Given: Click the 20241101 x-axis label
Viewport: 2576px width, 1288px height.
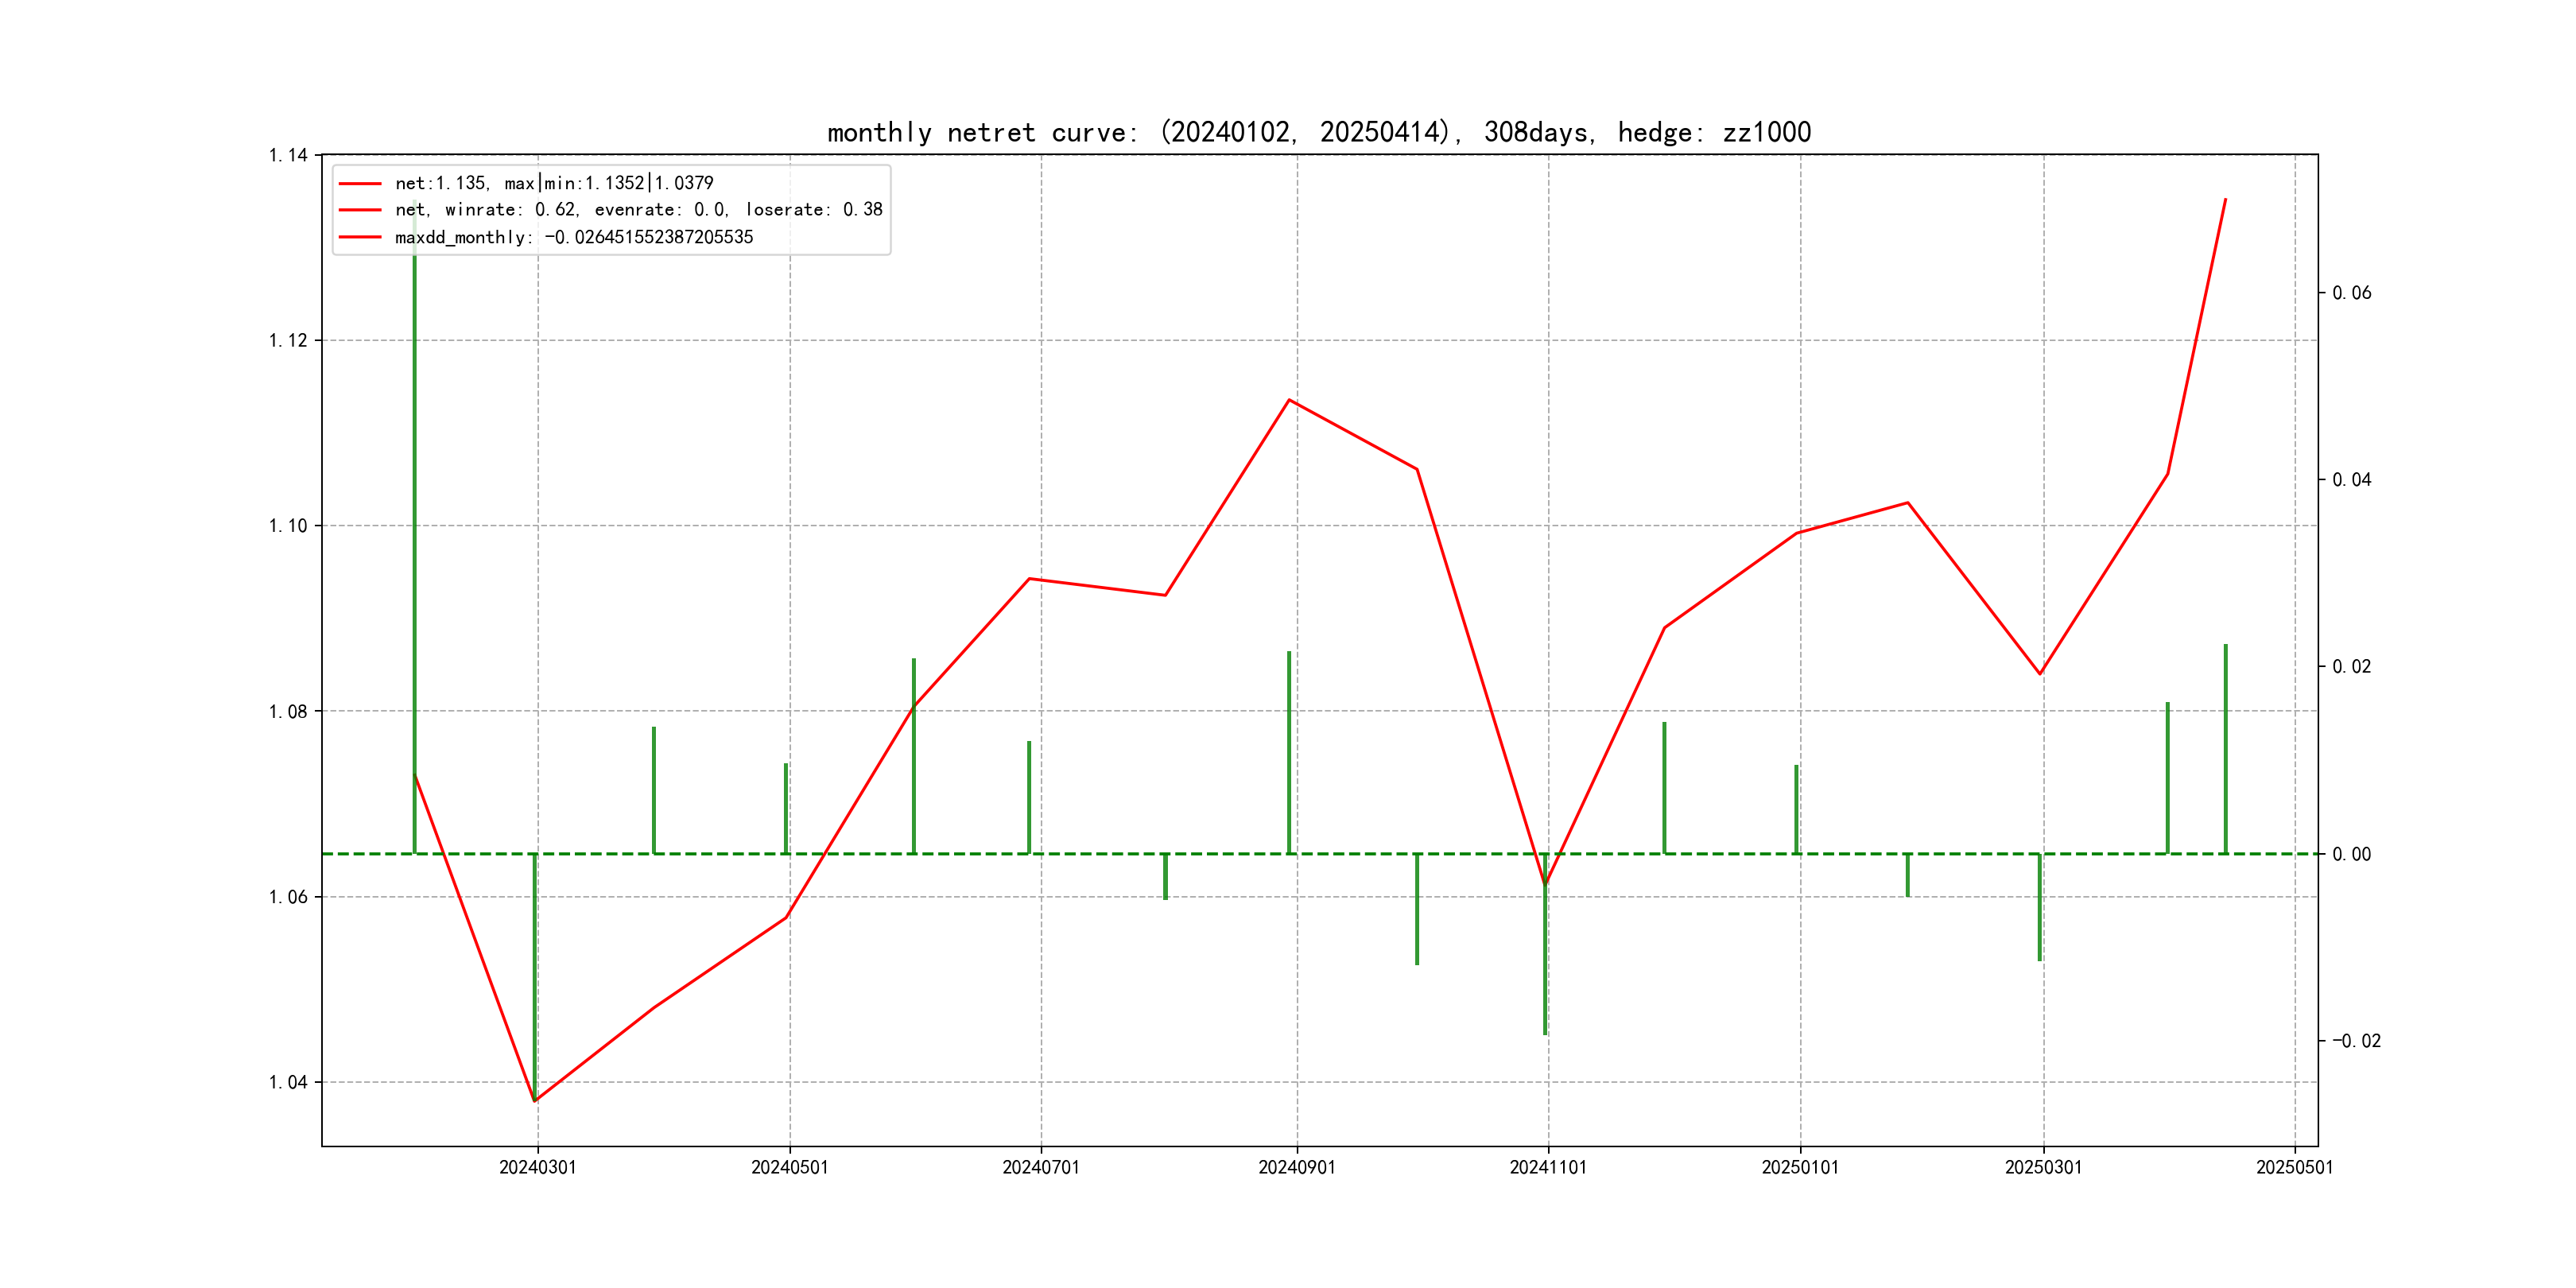Looking at the screenshot, I should click(1547, 1167).
